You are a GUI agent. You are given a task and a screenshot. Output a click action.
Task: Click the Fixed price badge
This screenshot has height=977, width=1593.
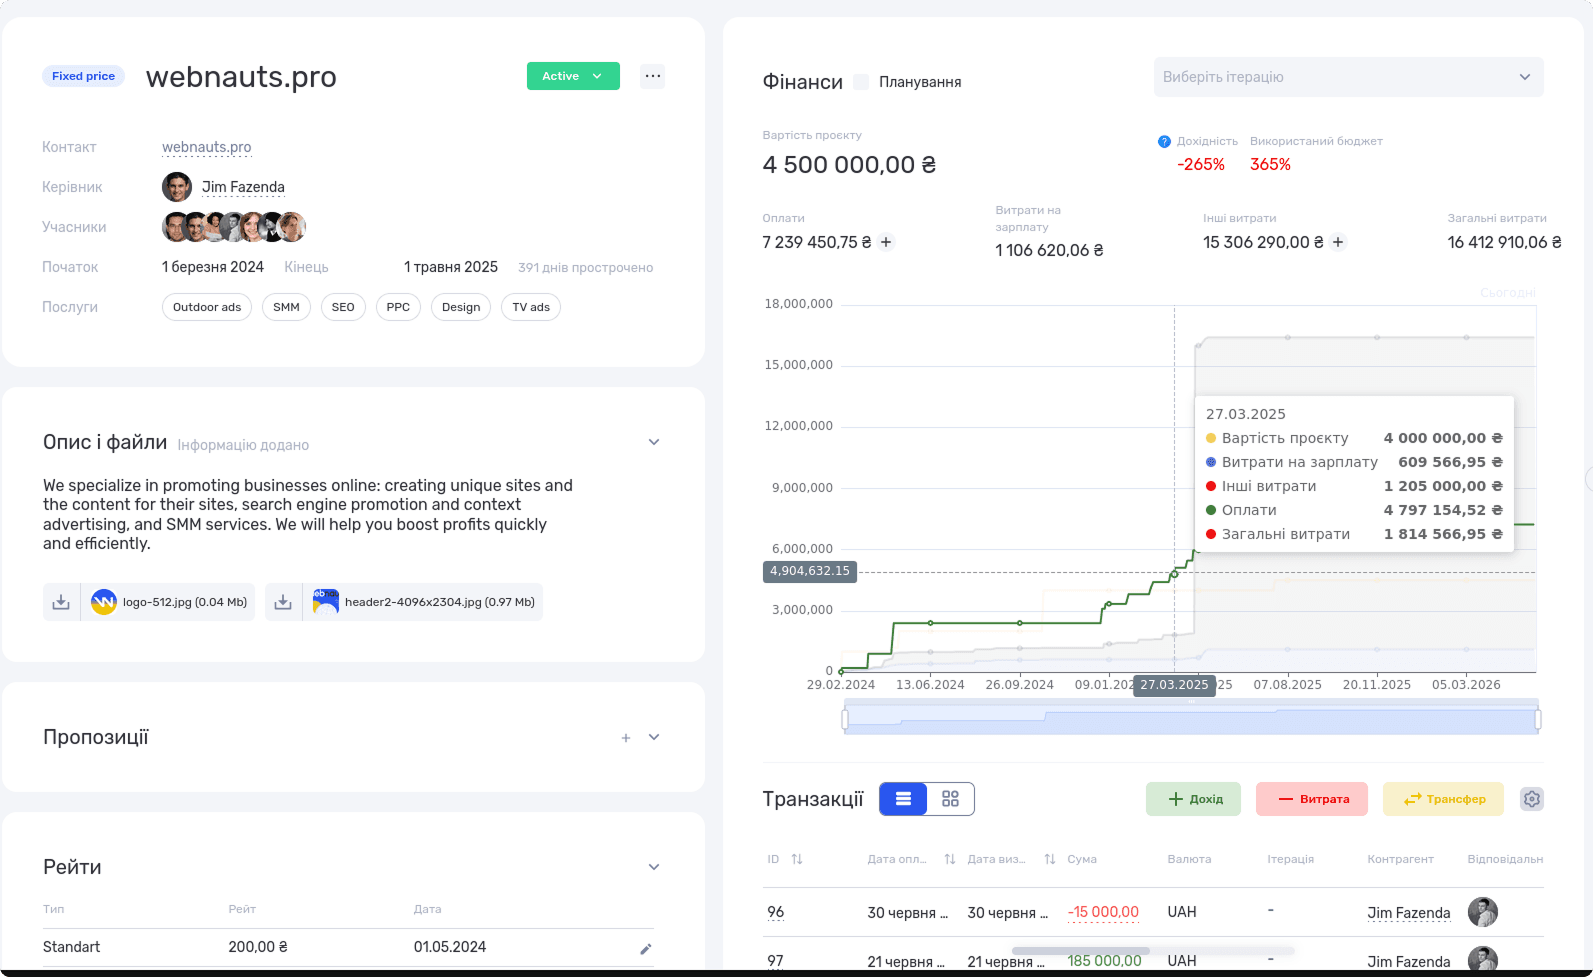tap(83, 76)
